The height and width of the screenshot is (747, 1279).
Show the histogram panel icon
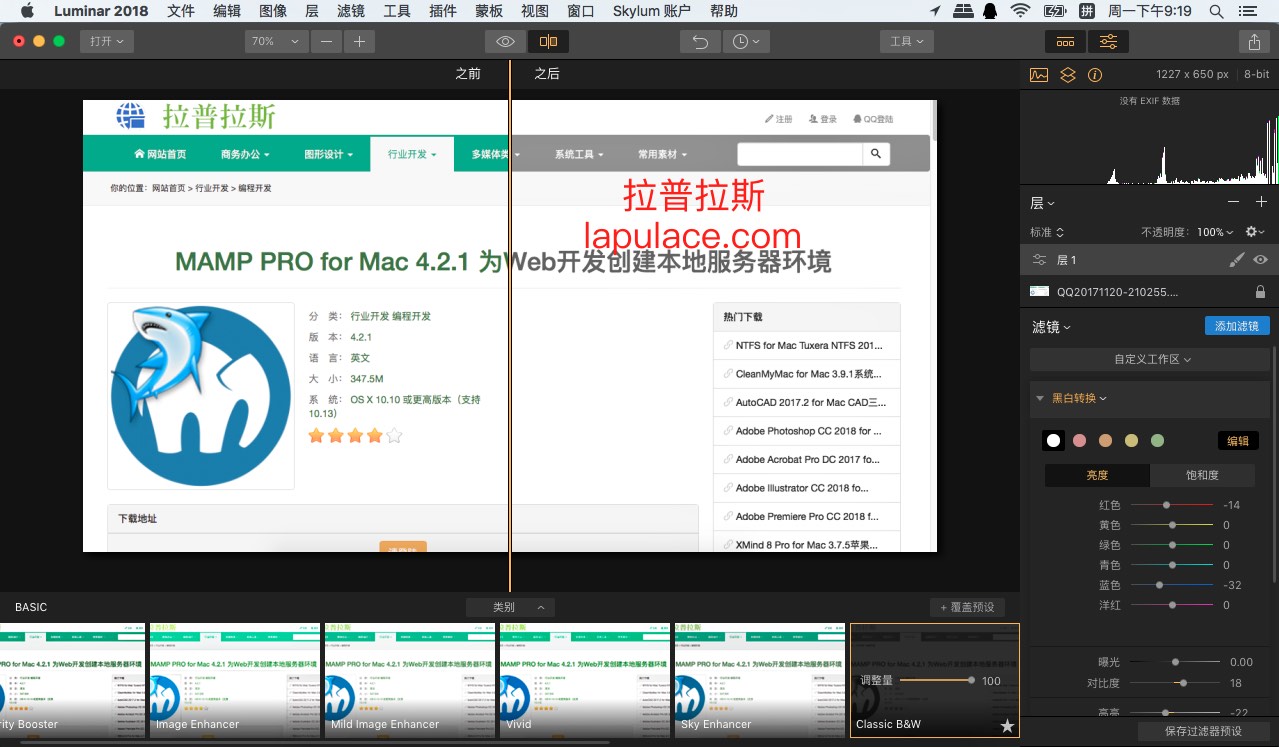(x=1039, y=75)
